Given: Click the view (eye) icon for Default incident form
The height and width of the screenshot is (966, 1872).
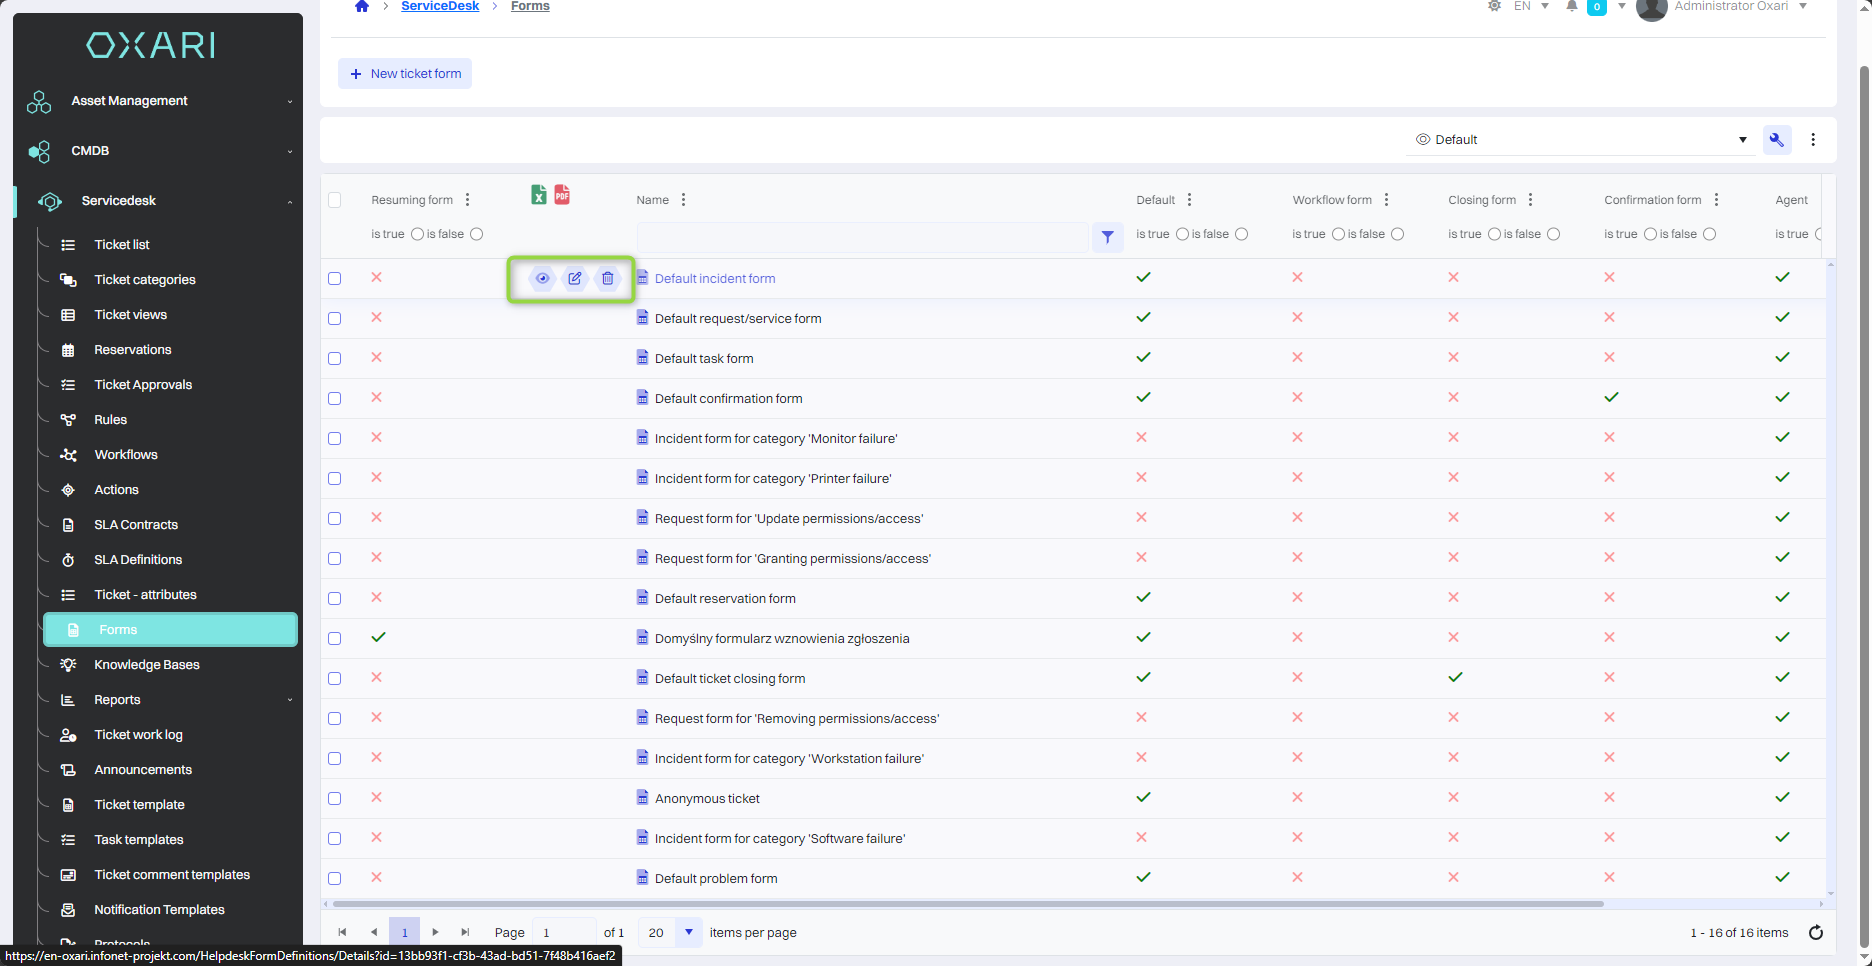Looking at the screenshot, I should point(542,279).
